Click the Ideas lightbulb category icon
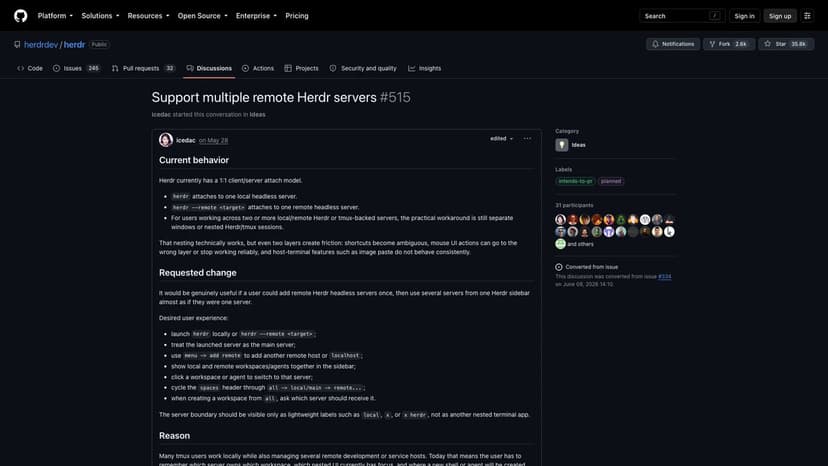Screen dimensions: 828x466 click(x=561, y=145)
